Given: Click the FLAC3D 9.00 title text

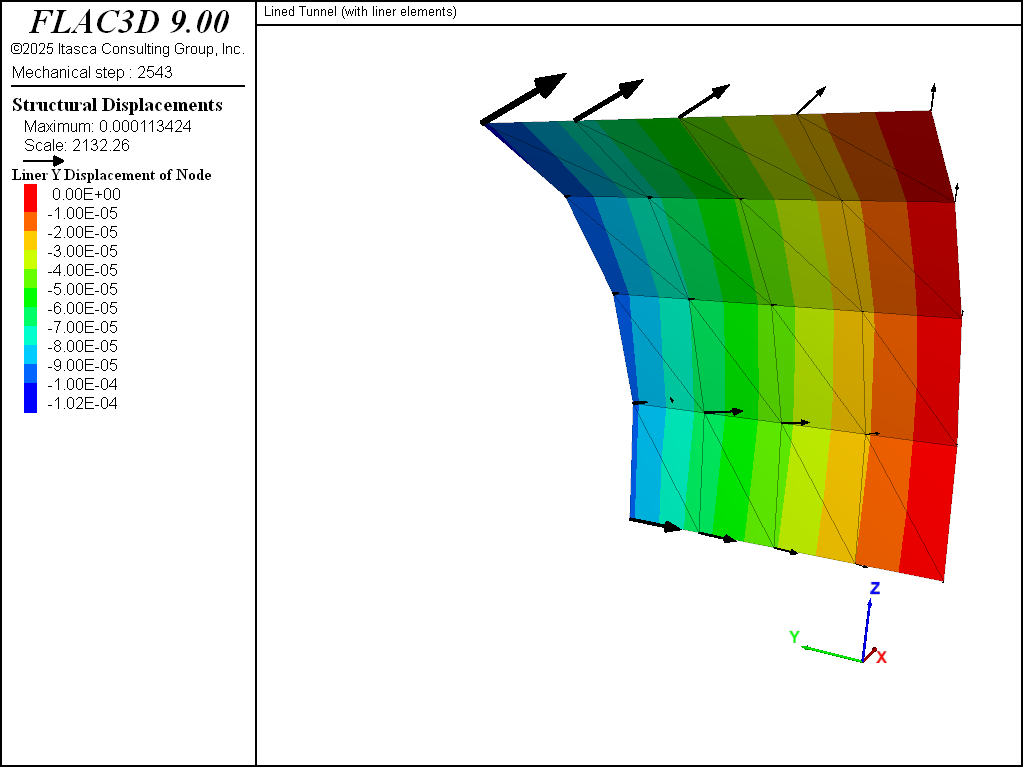Looking at the screenshot, I should (129, 22).
